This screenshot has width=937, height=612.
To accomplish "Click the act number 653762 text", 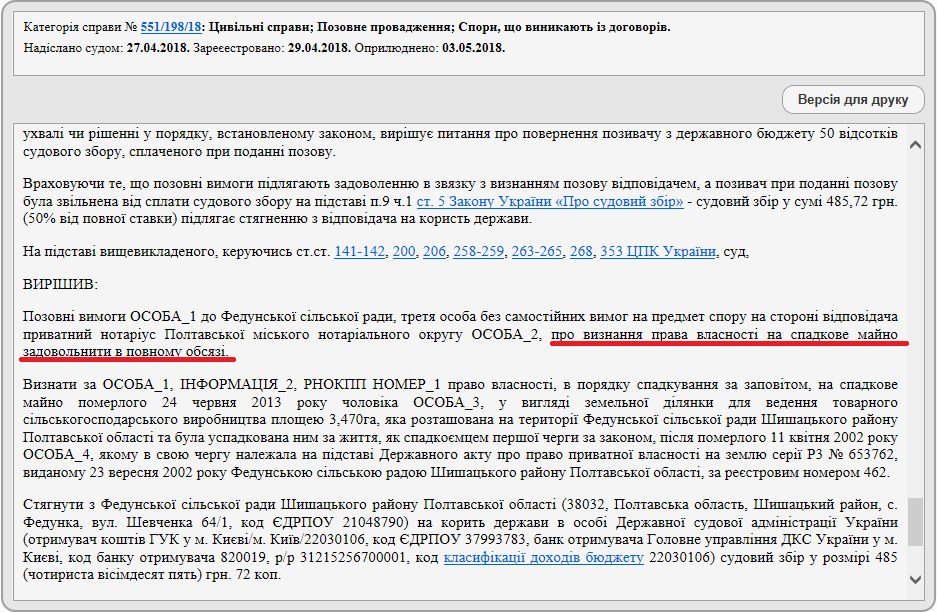I will (x=873, y=455).
